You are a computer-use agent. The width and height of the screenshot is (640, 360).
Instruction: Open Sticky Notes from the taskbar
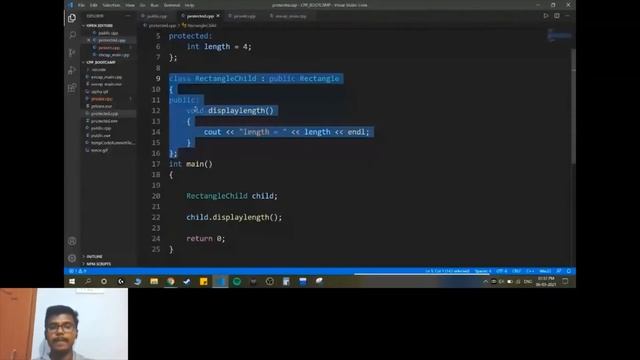tap(204, 281)
